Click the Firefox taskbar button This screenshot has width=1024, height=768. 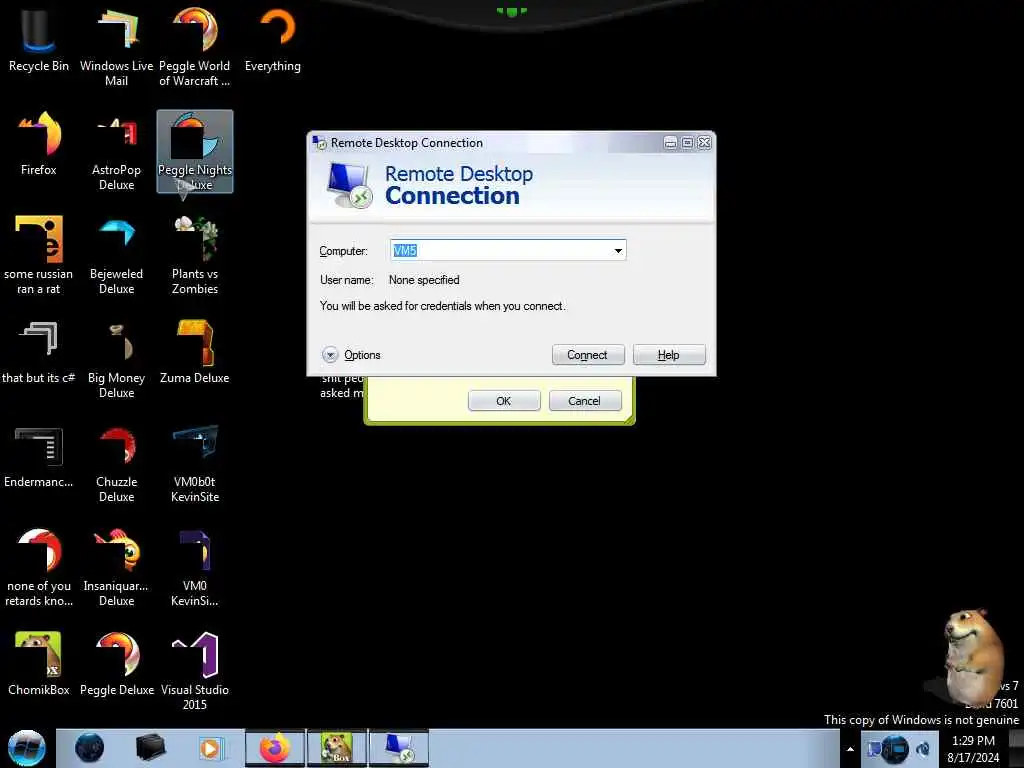(x=275, y=748)
